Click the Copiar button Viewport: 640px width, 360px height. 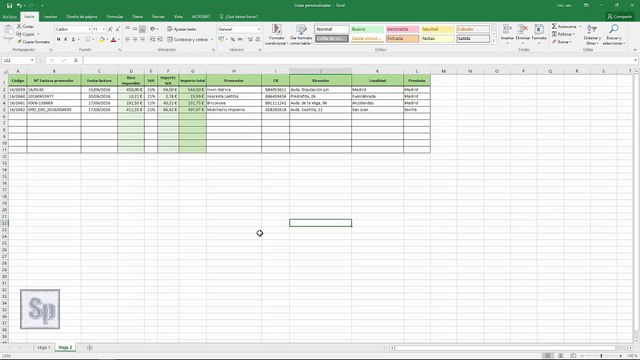[x=26, y=34]
